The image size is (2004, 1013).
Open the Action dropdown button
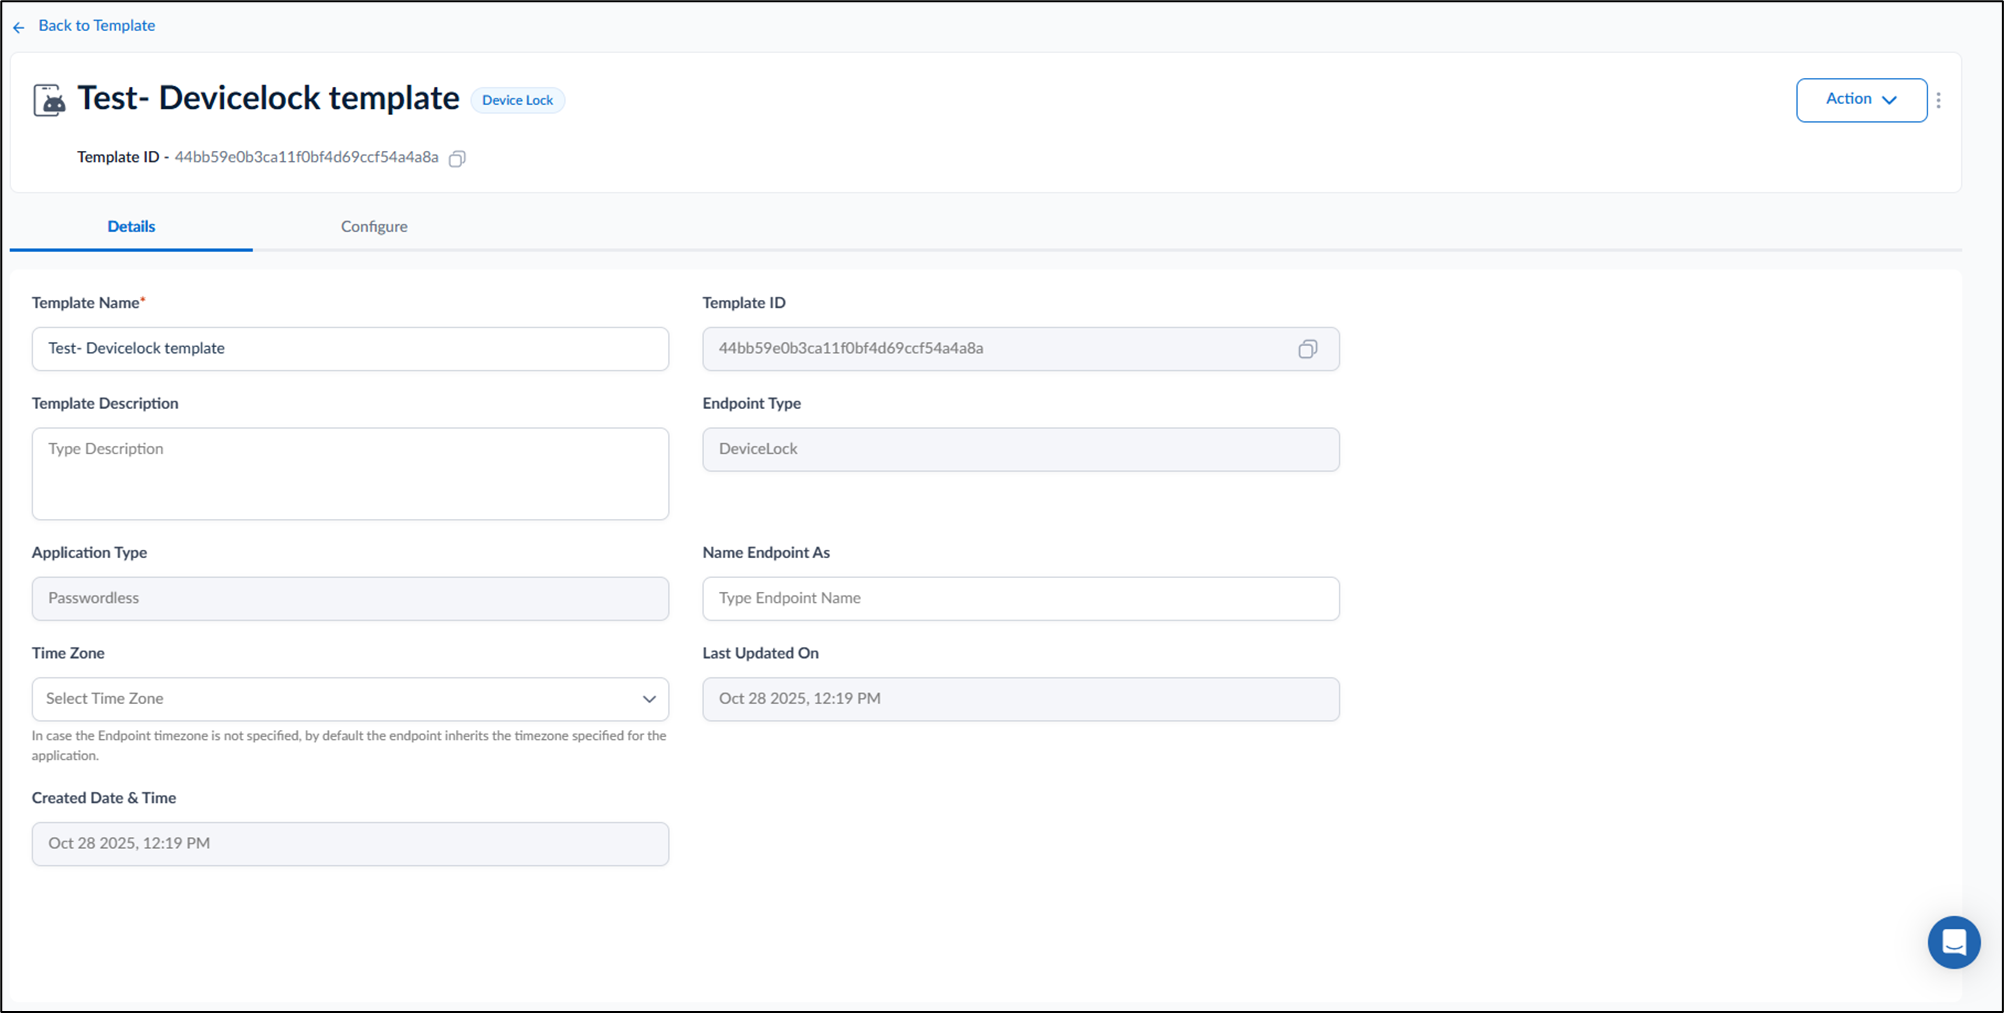pos(1861,100)
